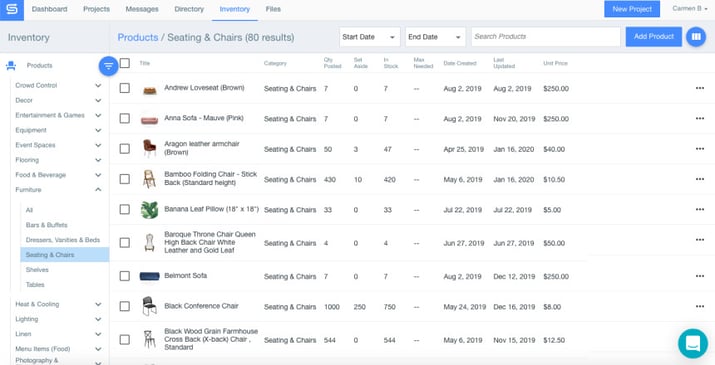Click the app logo icon in the header
This screenshot has width=715, height=365.
(x=12, y=10)
